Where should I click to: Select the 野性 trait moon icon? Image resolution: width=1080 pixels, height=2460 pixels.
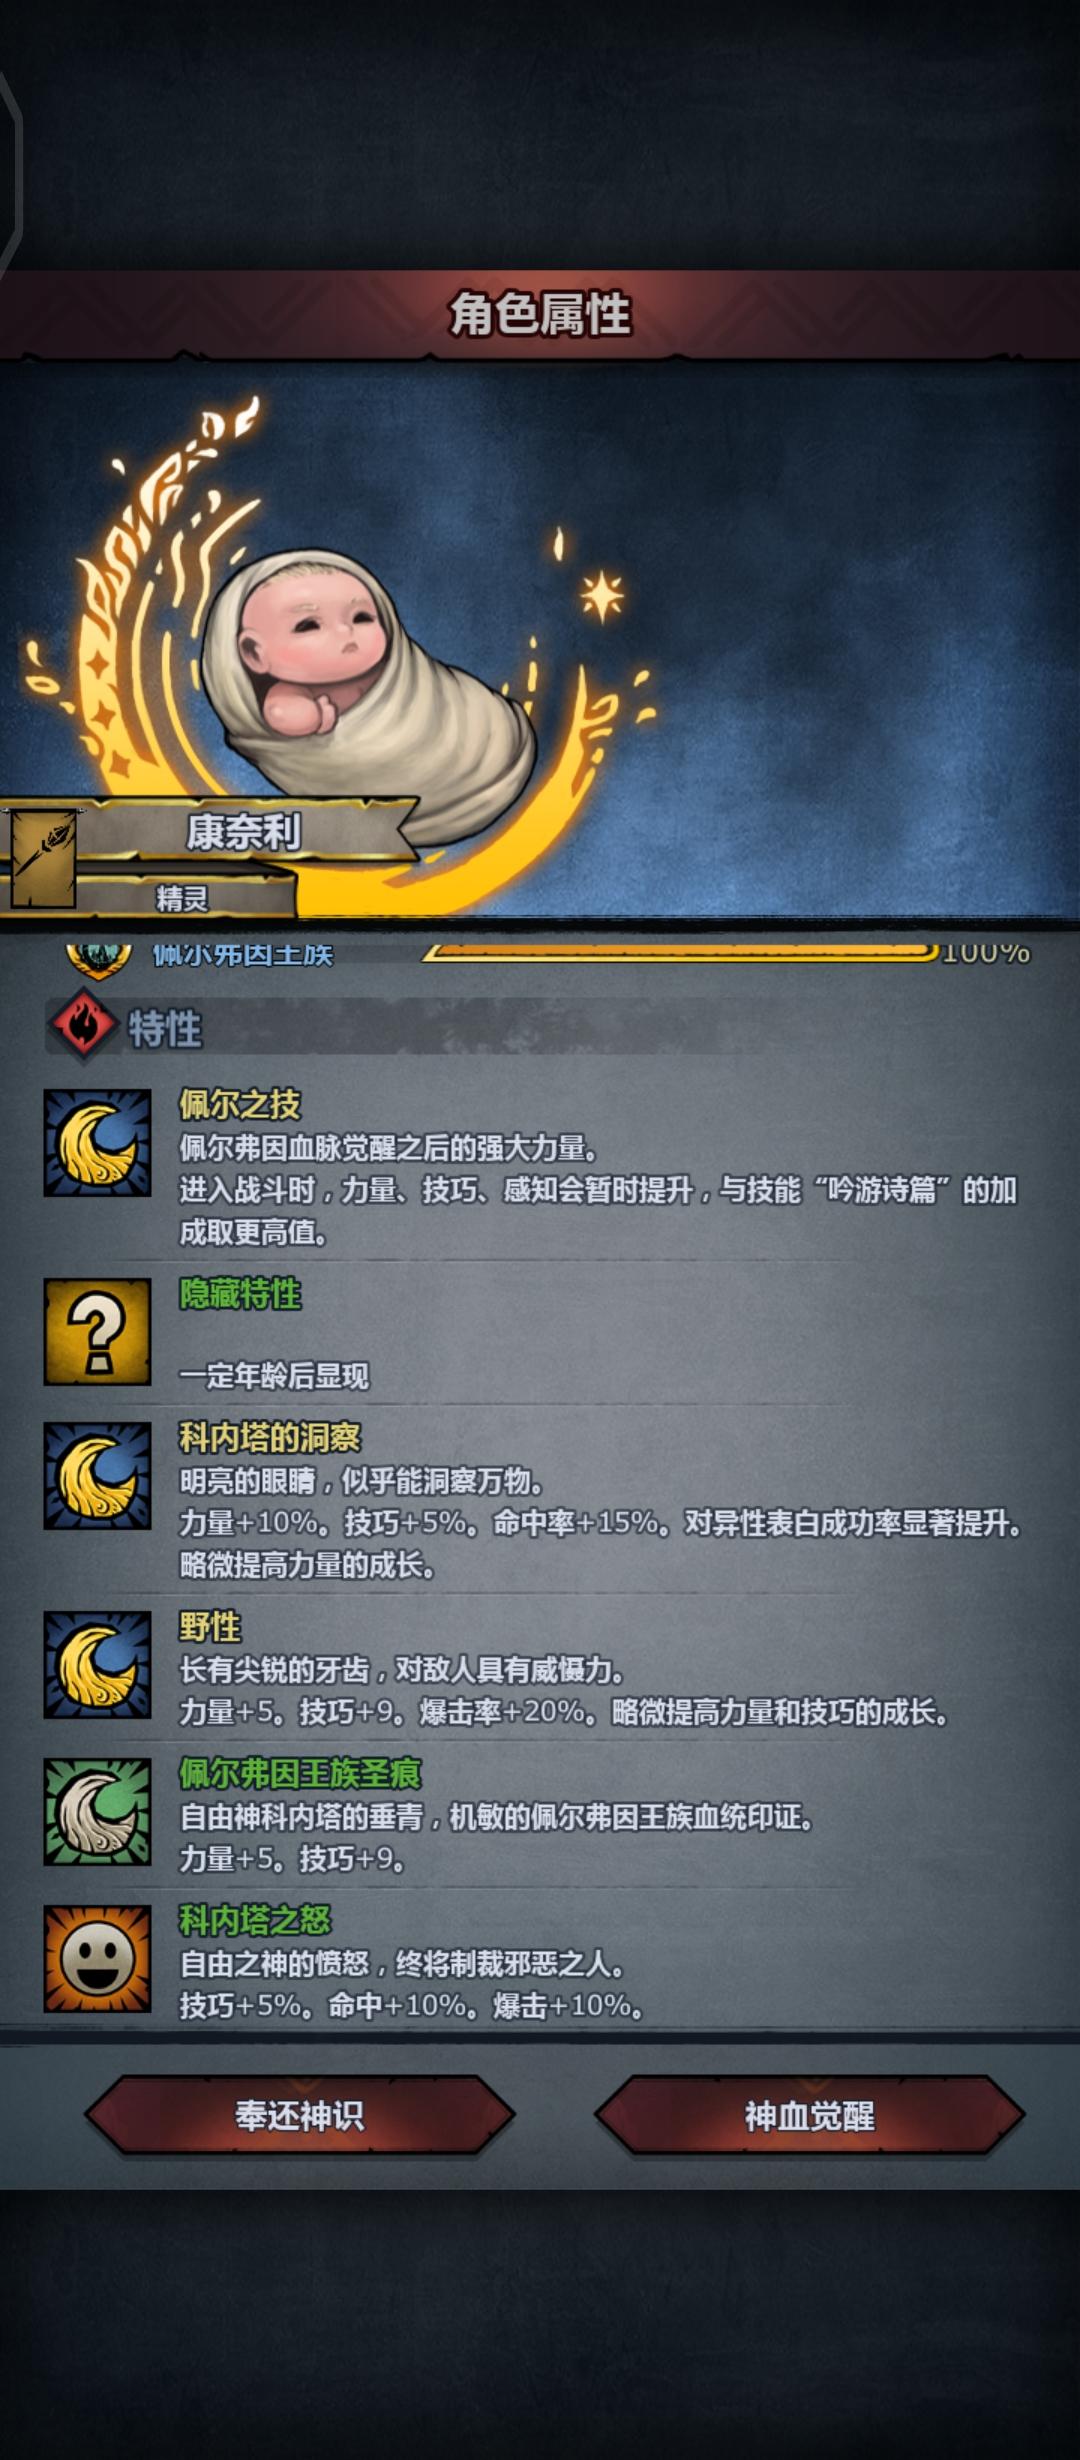tap(97, 1664)
